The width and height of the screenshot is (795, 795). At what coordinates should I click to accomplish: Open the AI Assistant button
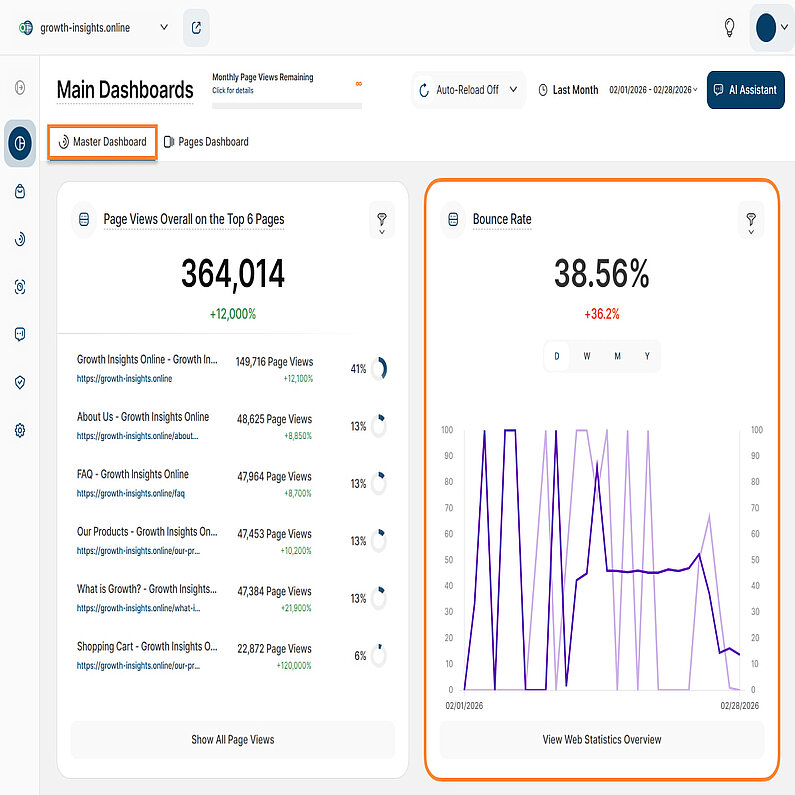coord(745,90)
